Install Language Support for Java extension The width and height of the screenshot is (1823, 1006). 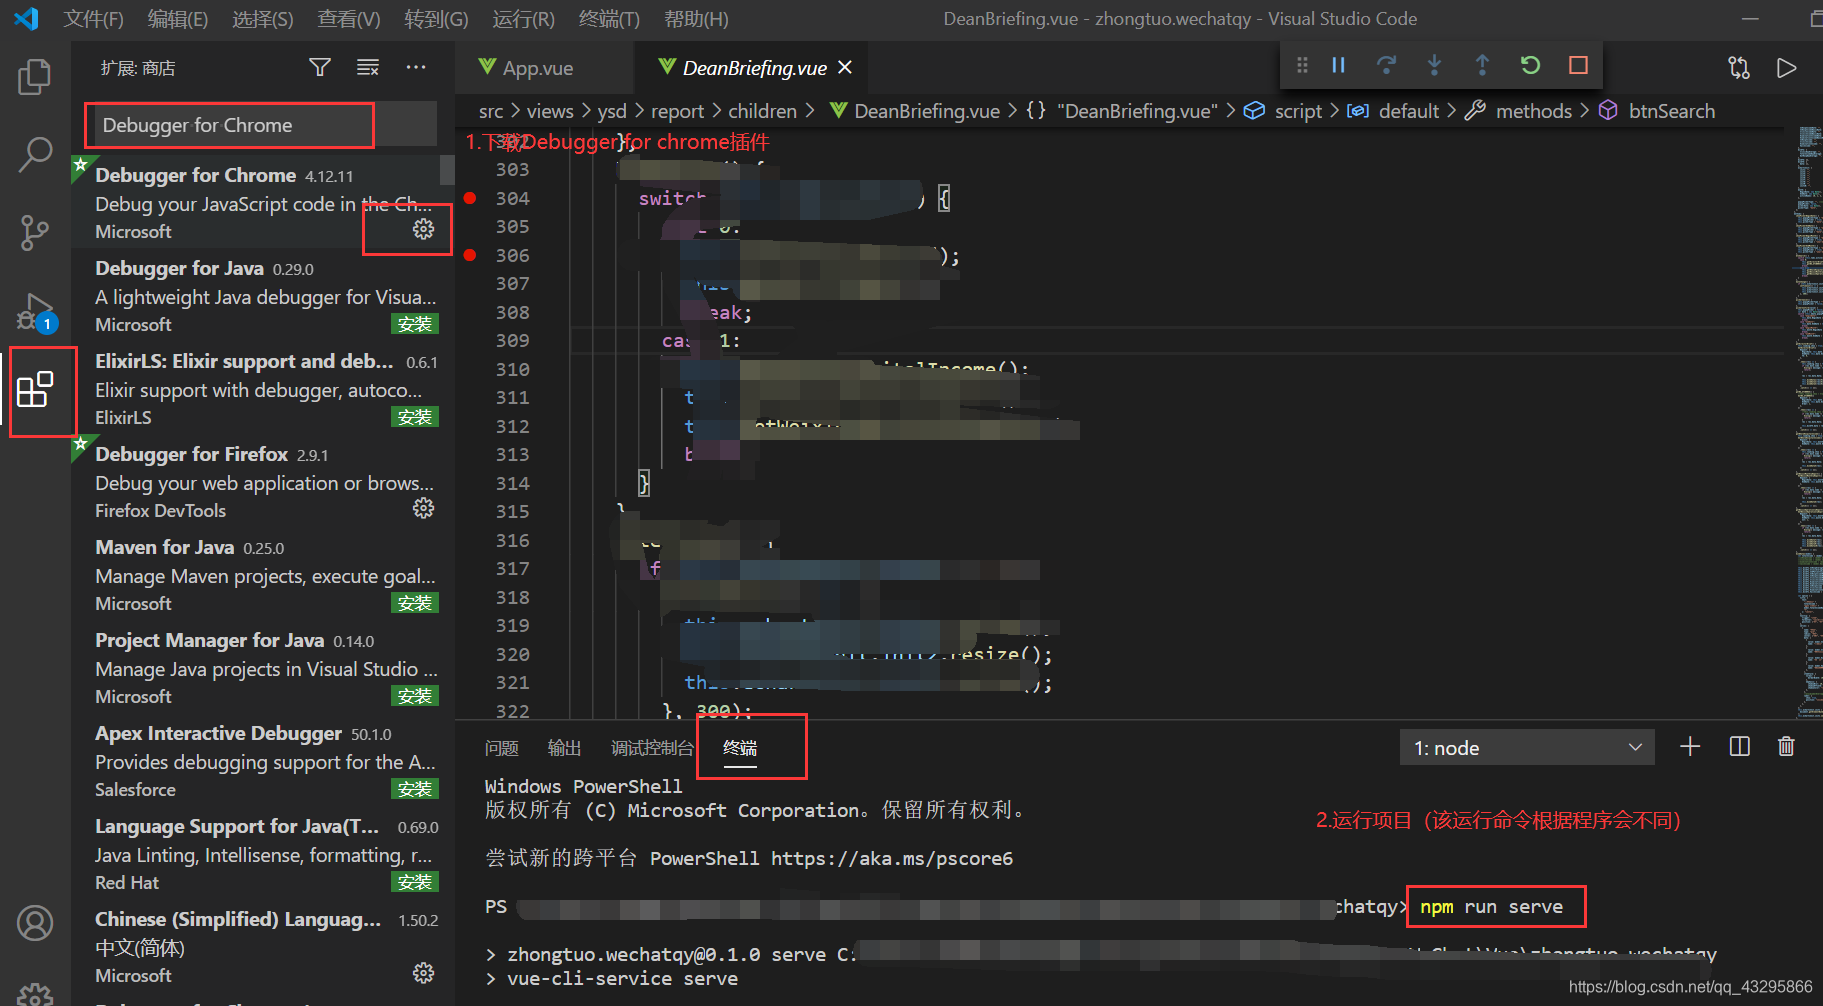(x=415, y=882)
